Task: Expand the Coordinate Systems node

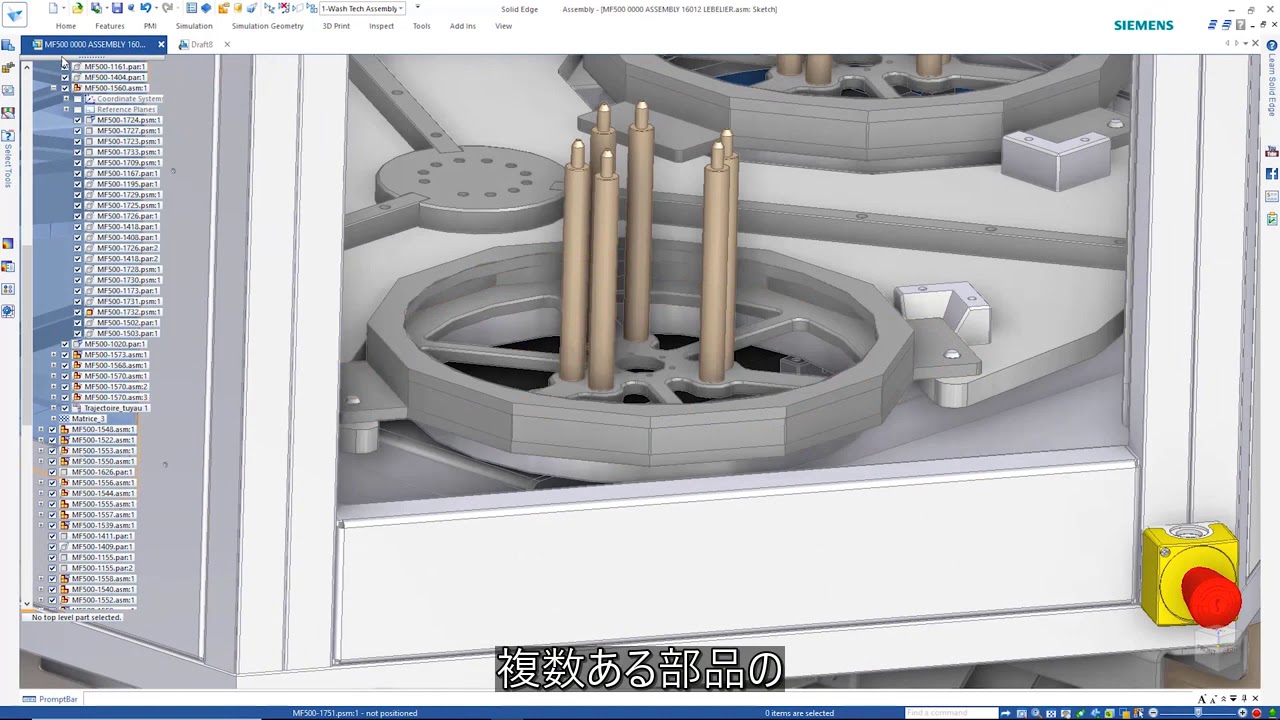Action: [x=66, y=99]
